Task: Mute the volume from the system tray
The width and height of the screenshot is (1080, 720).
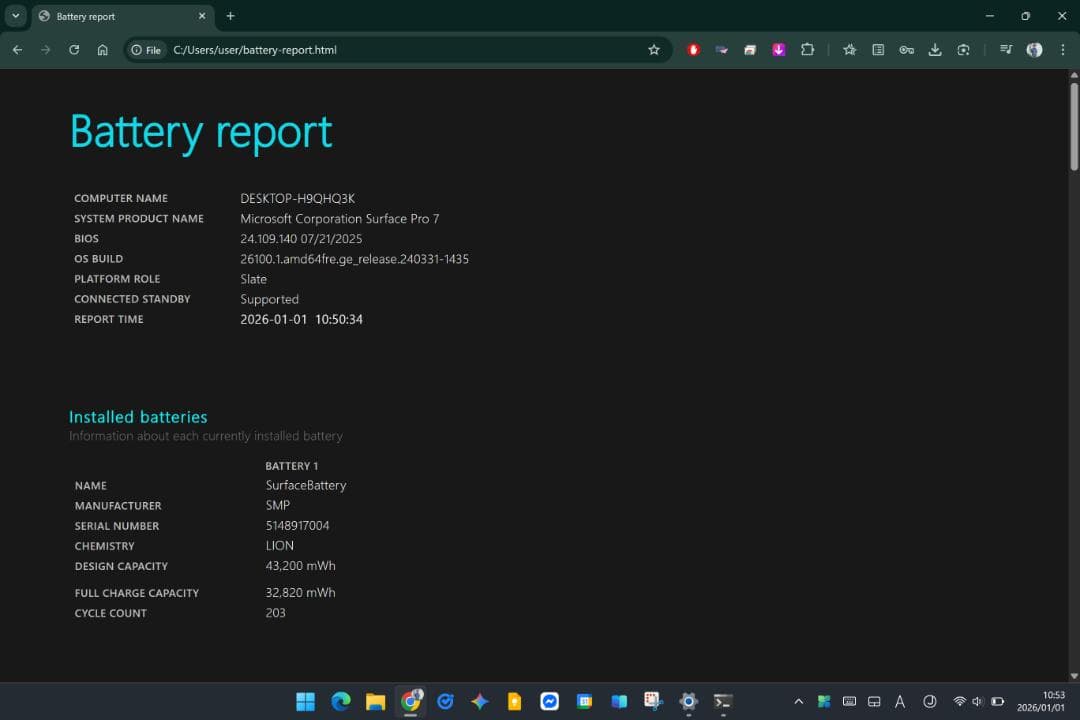Action: tap(977, 702)
